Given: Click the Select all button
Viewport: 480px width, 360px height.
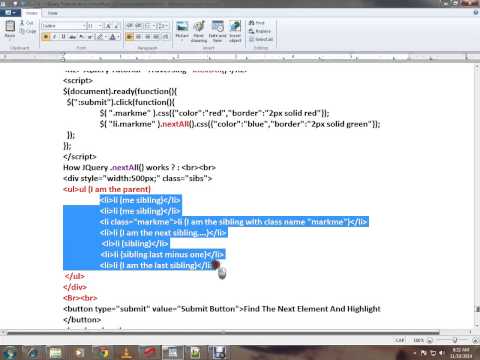Looking at the screenshot, I should (261, 39).
